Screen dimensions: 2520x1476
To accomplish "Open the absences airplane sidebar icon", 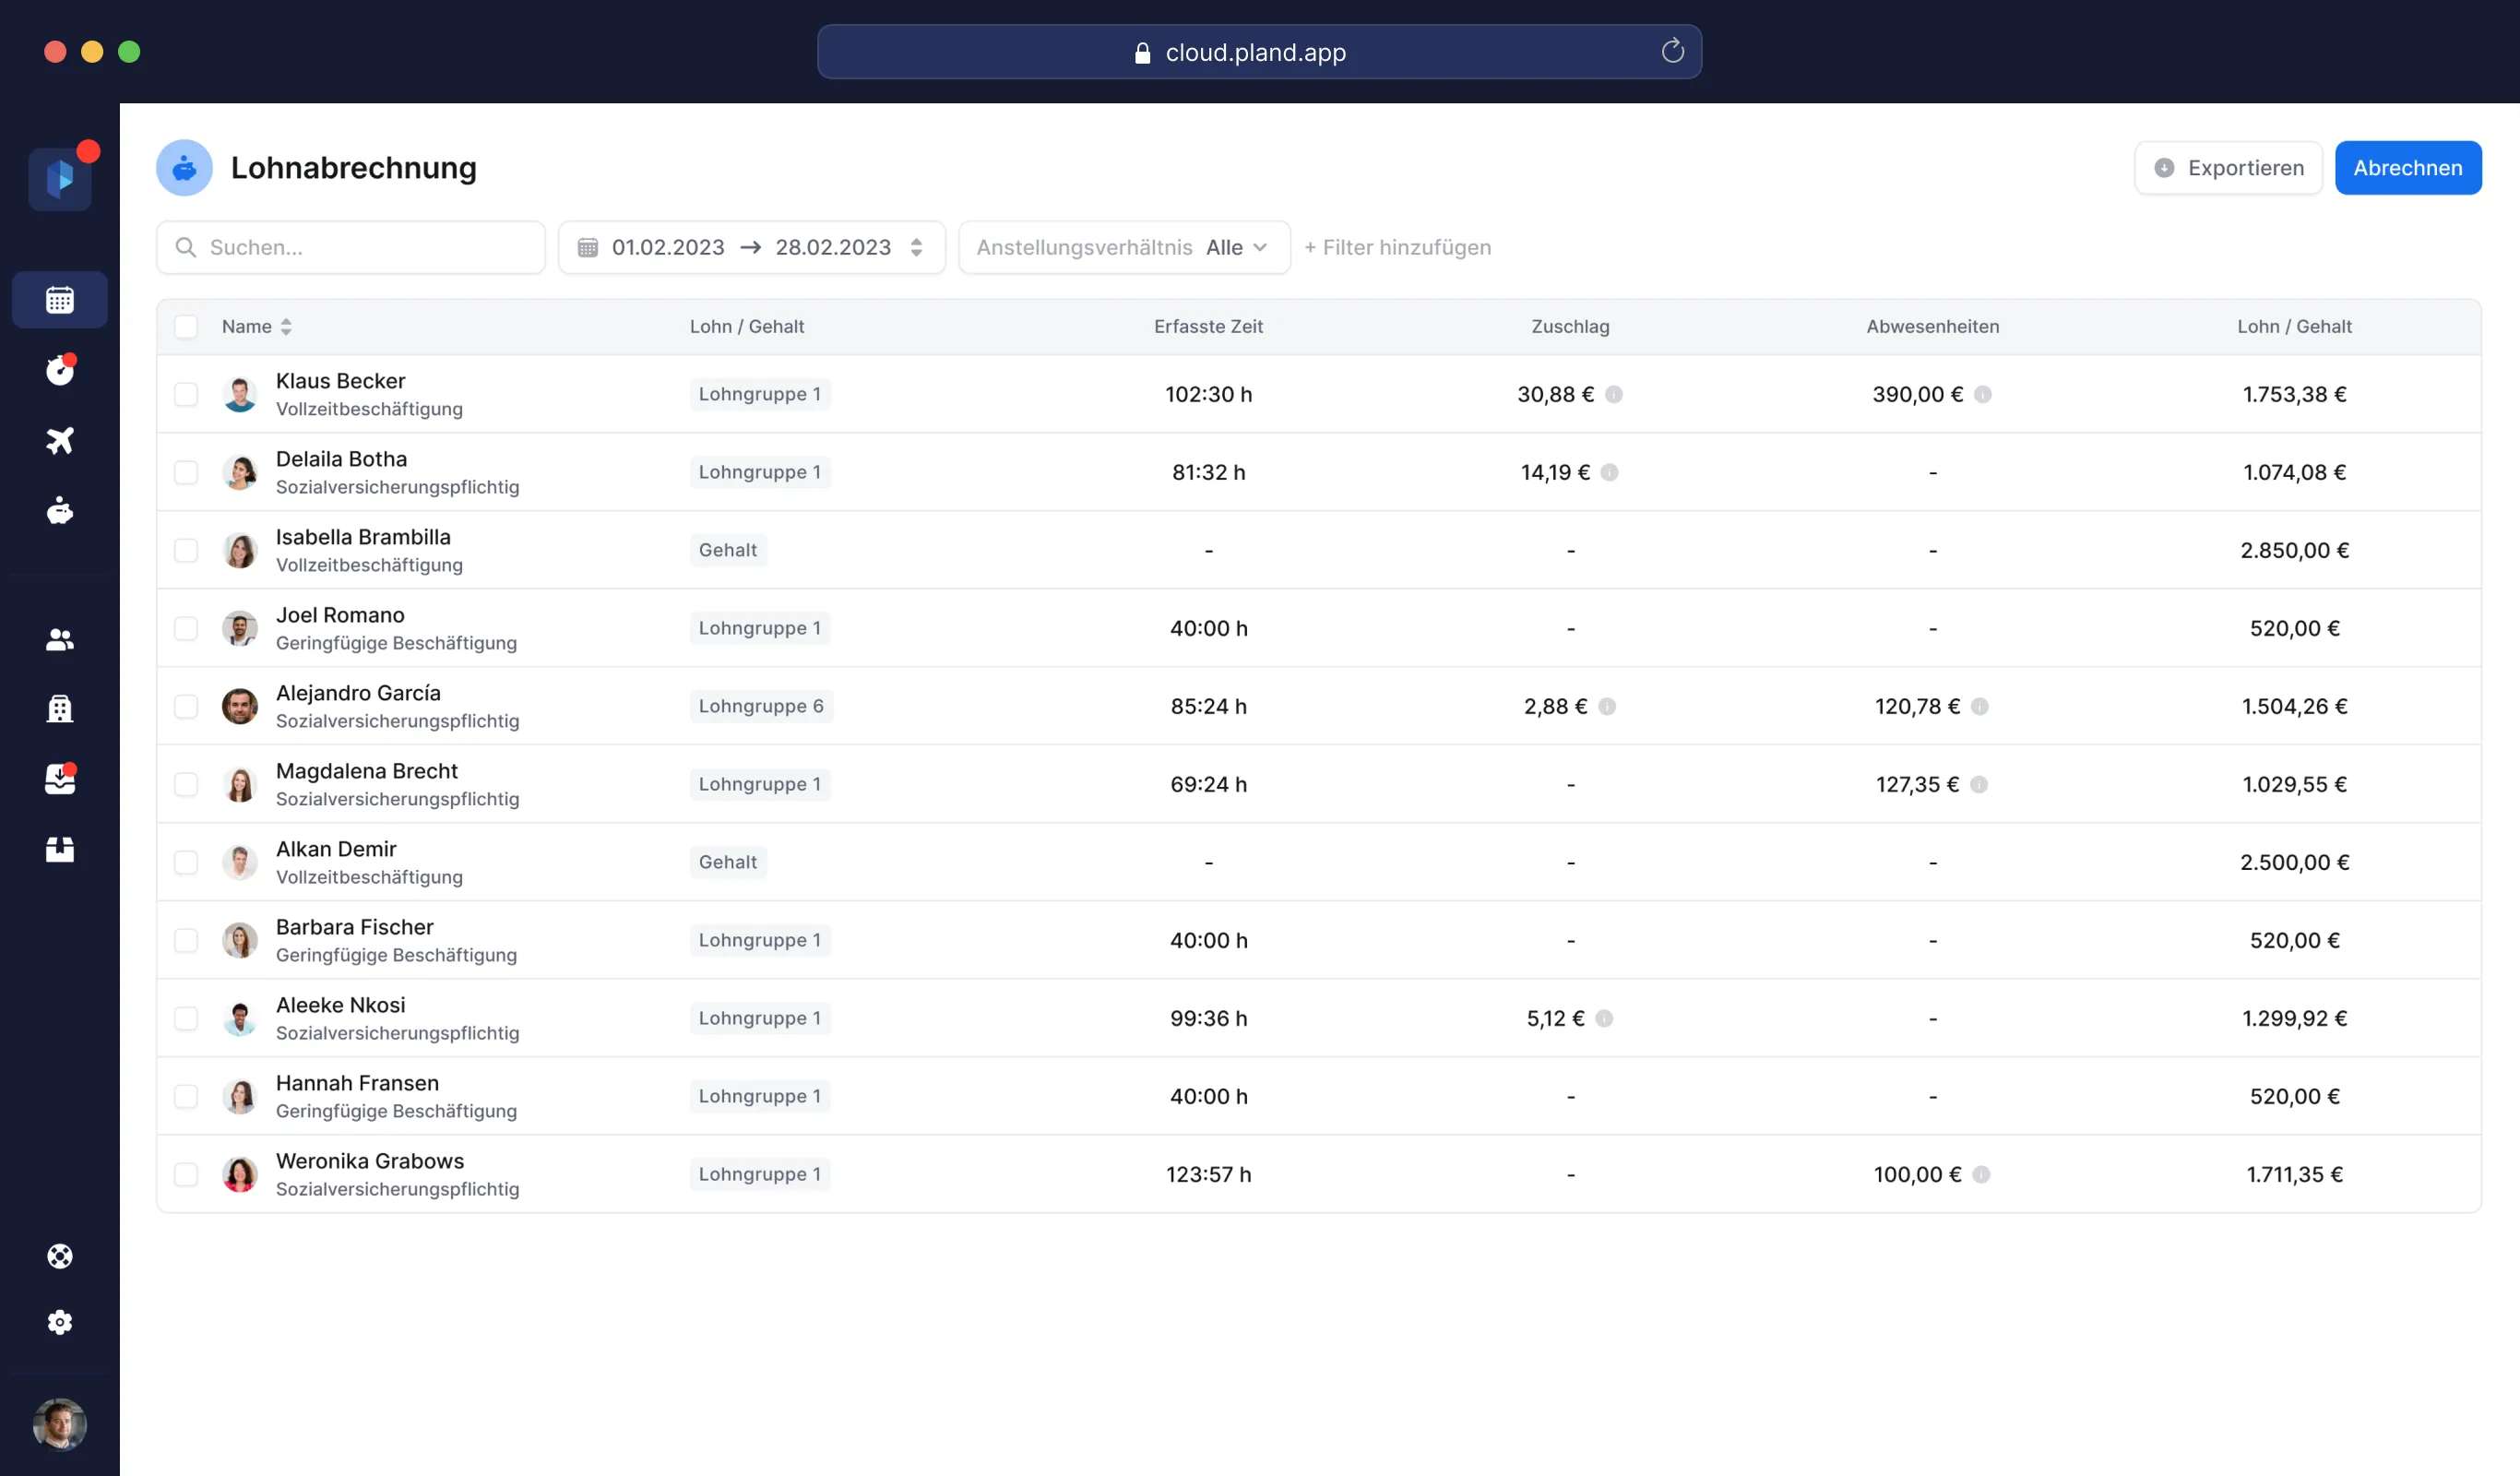I will tap(60, 440).
